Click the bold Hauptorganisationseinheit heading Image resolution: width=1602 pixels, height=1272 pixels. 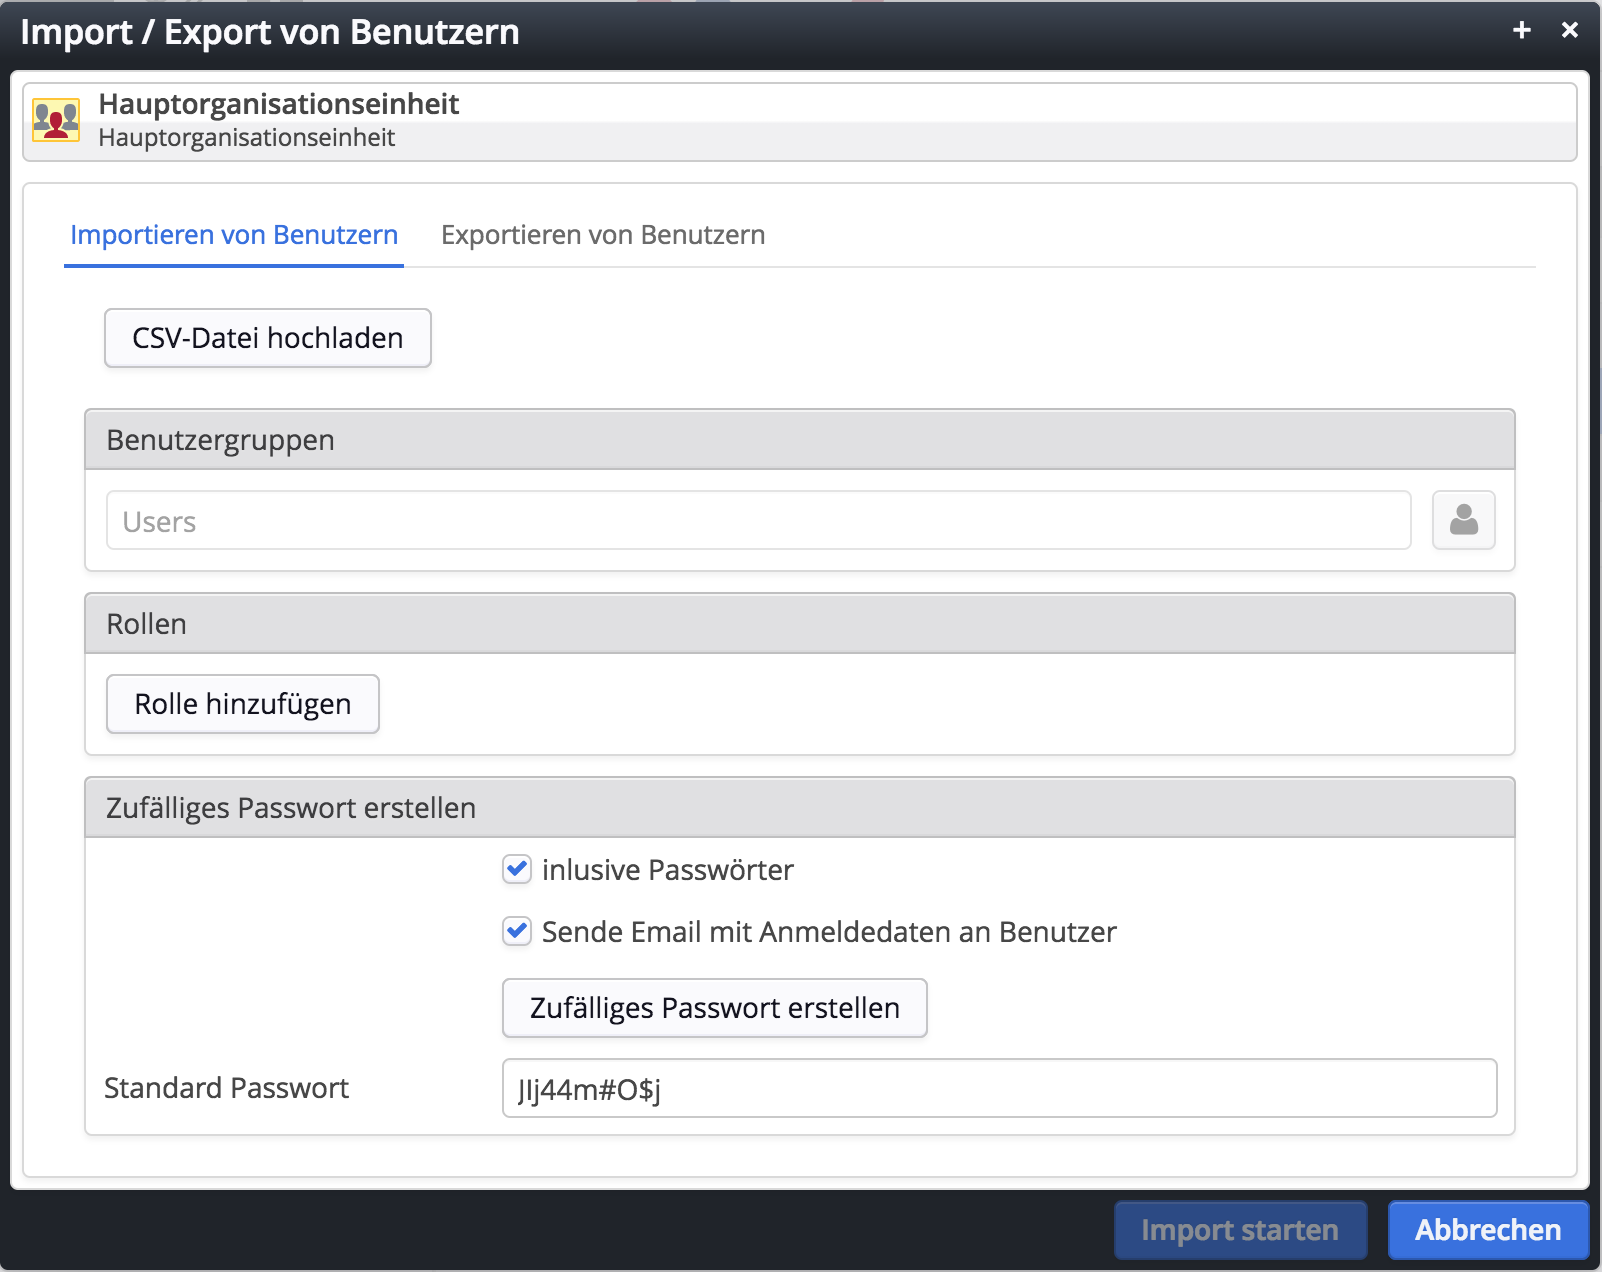click(279, 104)
